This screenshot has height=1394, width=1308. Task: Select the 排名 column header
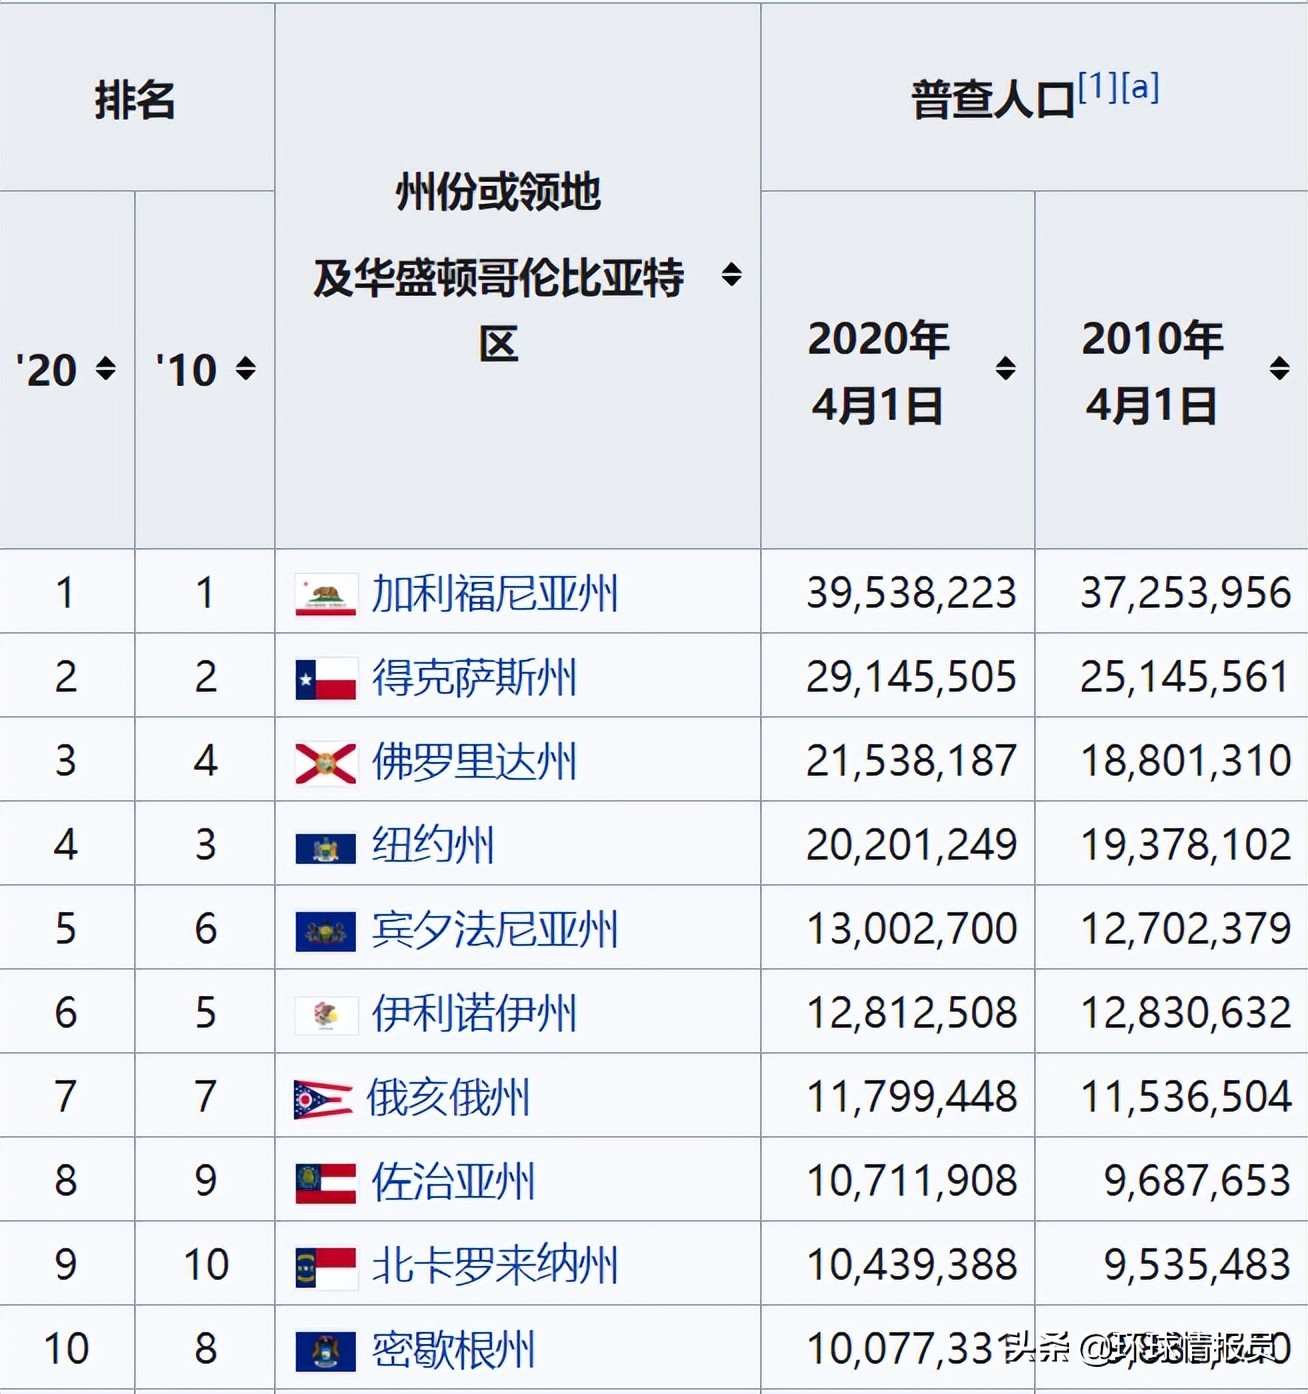(136, 103)
